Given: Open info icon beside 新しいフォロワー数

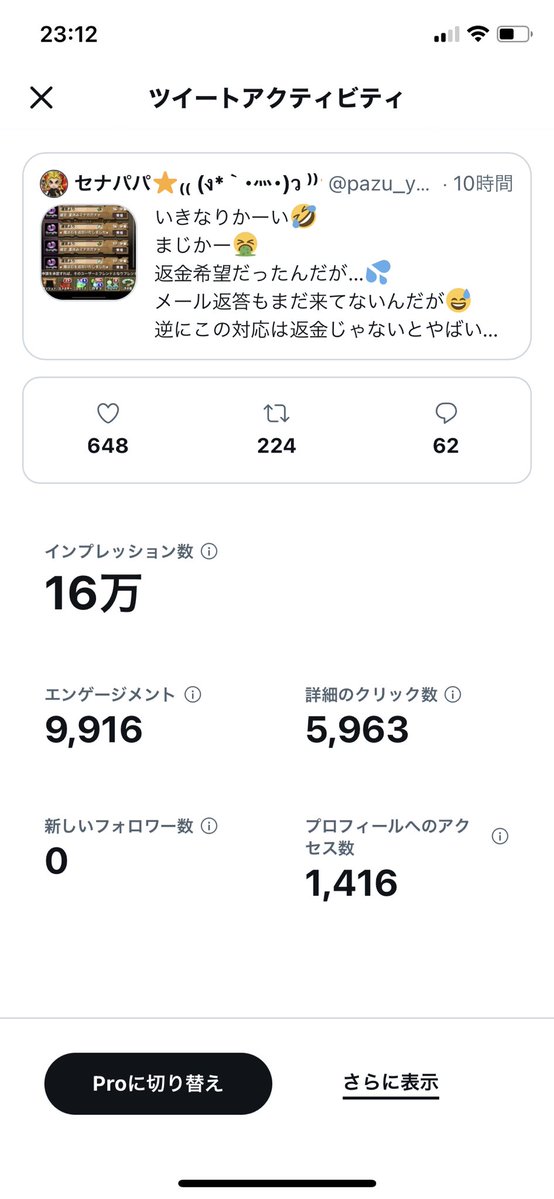Looking at the screenshot, I should point(209,827).
